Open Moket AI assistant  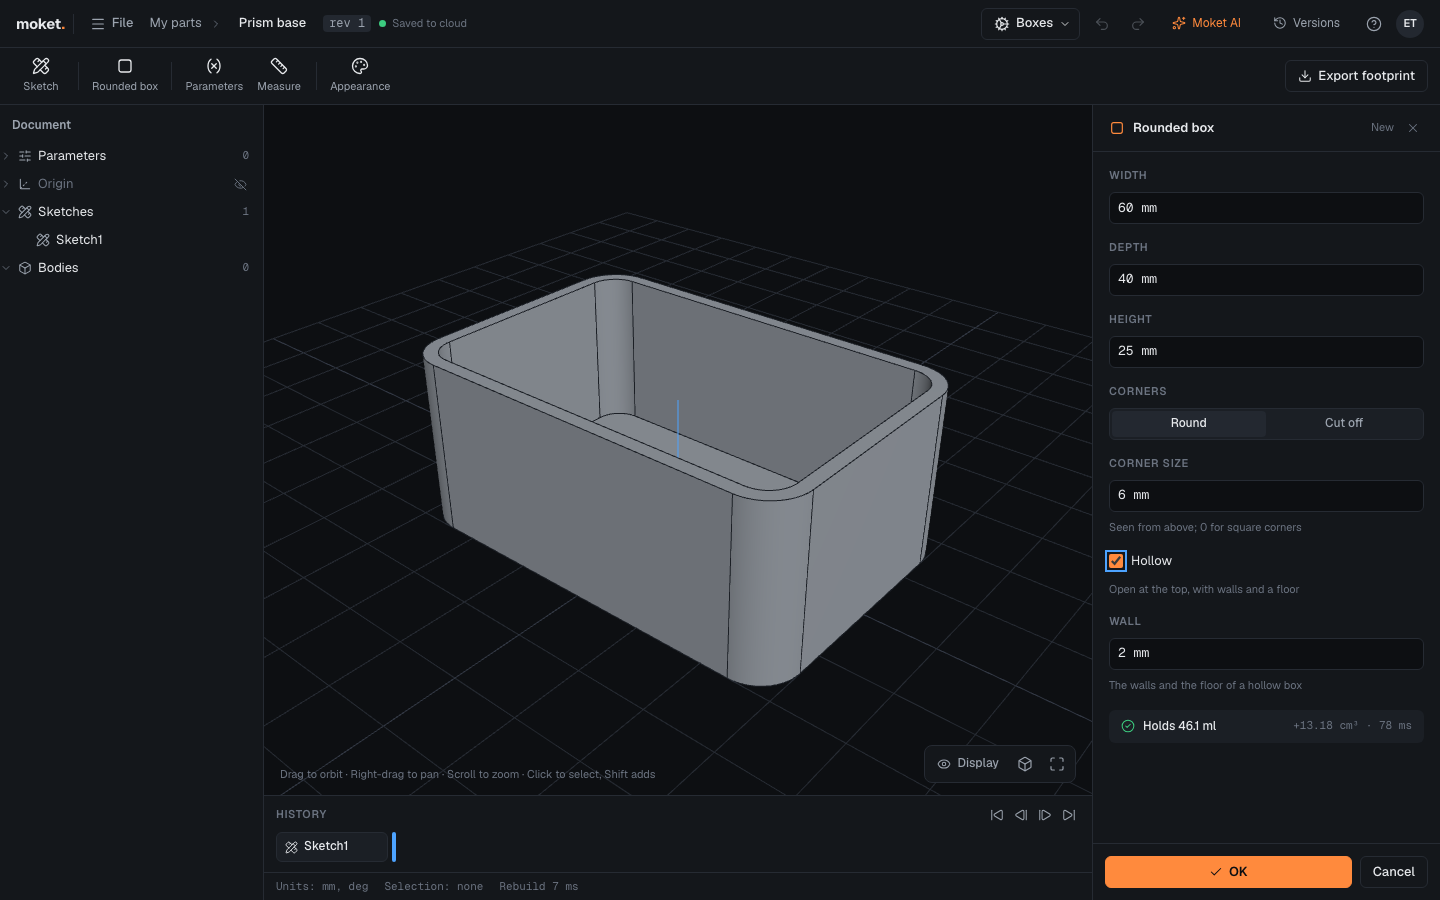point(1206,23)
